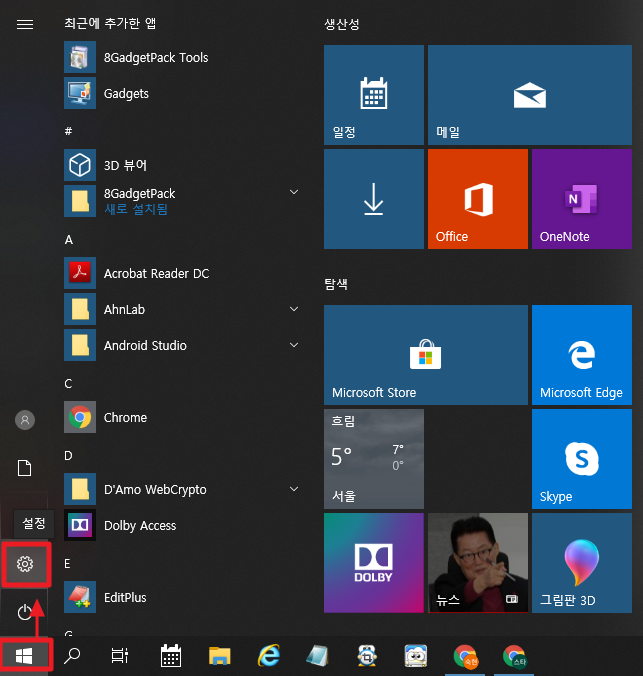The height and width of the screenshot is (676, 643).
Task: Click the power button icon
Action: click(25, 612)
